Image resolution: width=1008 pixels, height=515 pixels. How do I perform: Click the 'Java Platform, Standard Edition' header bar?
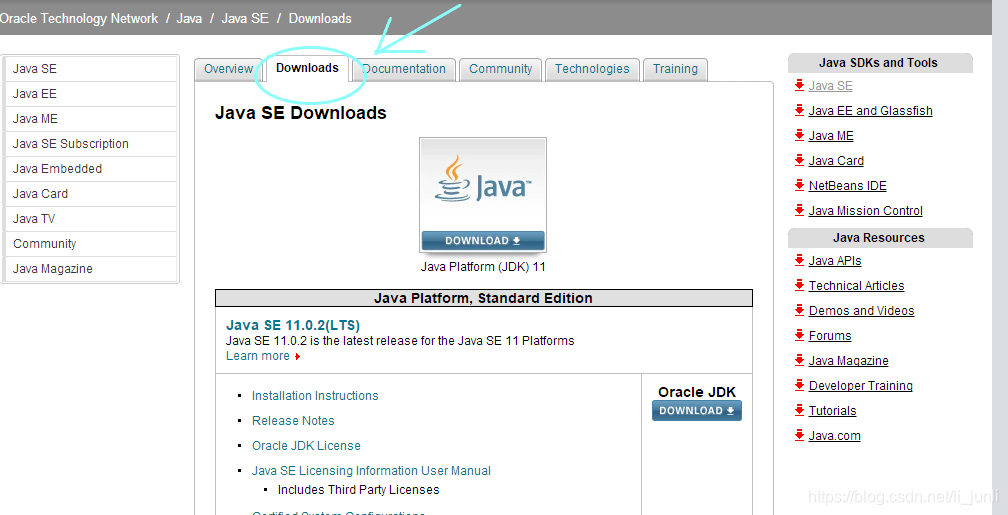483,298
